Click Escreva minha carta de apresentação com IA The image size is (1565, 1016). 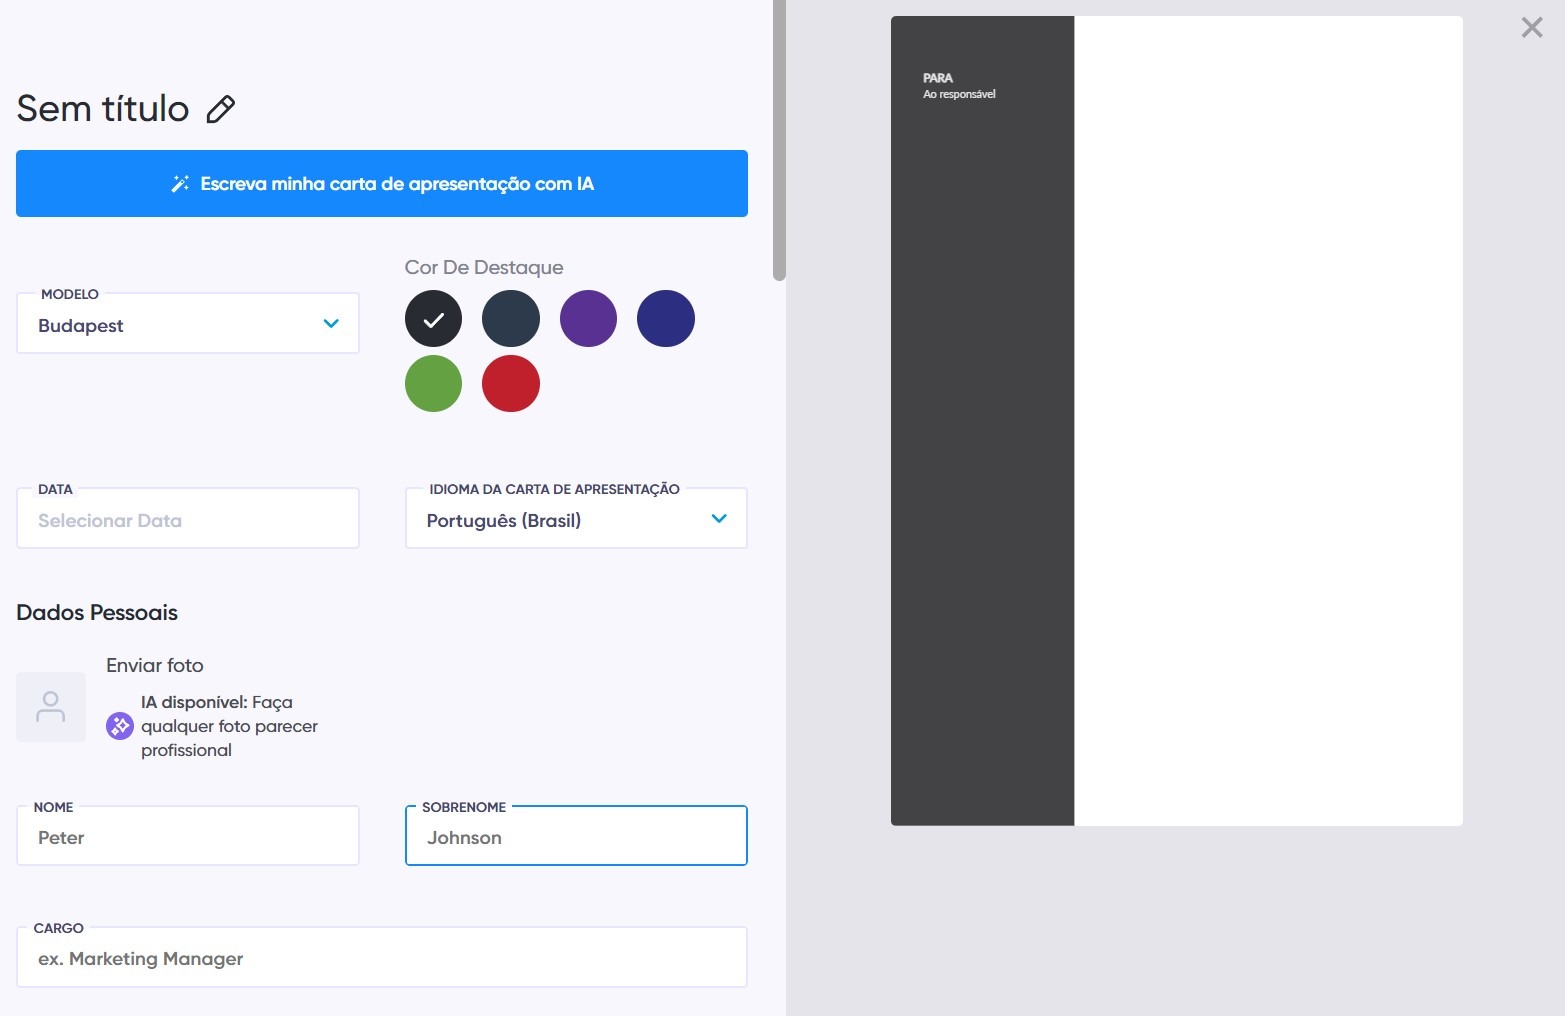click(381, 183)
